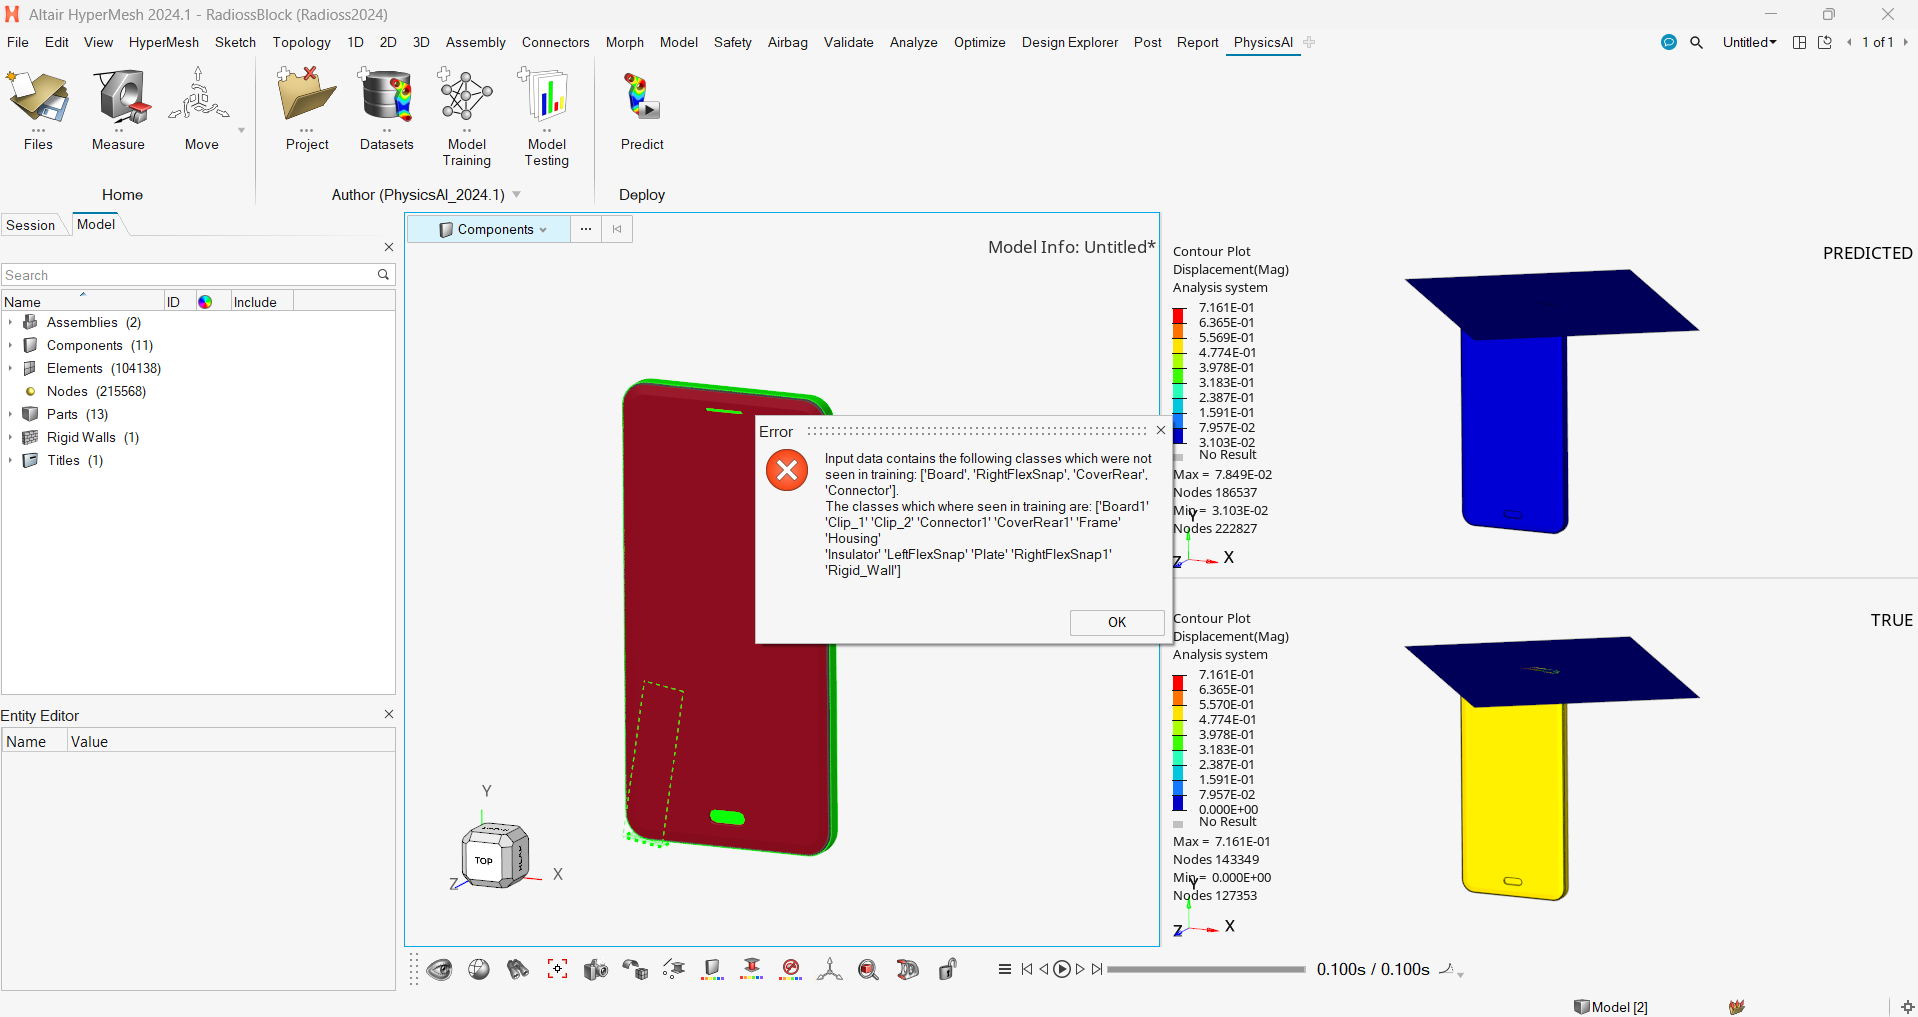The width and height of the screenshot is (1918, 1017).
Task: Open the Topology ribbon tab
Action: point(302,42)
